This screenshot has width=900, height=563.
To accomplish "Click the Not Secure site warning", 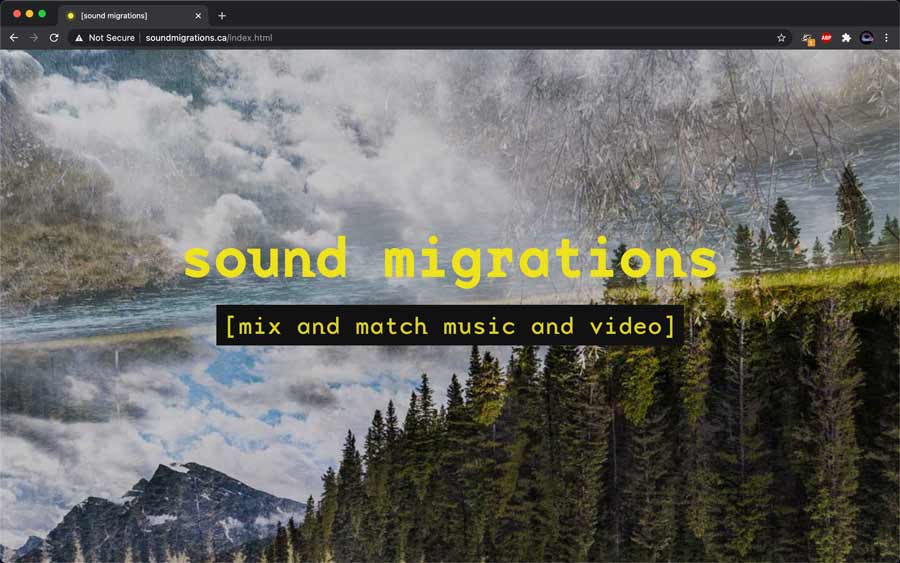I will [x=105, y=38].
